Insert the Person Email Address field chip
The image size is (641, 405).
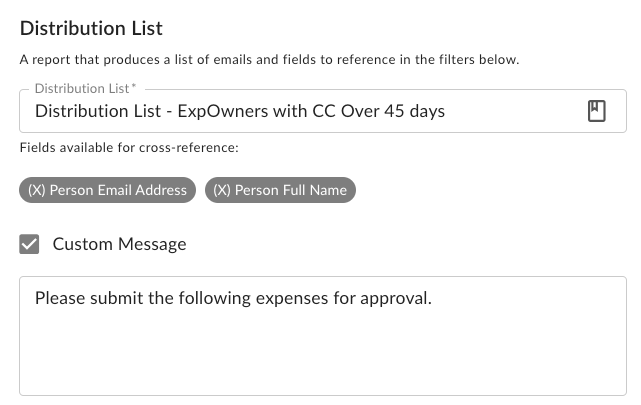(x=107, y=190)
